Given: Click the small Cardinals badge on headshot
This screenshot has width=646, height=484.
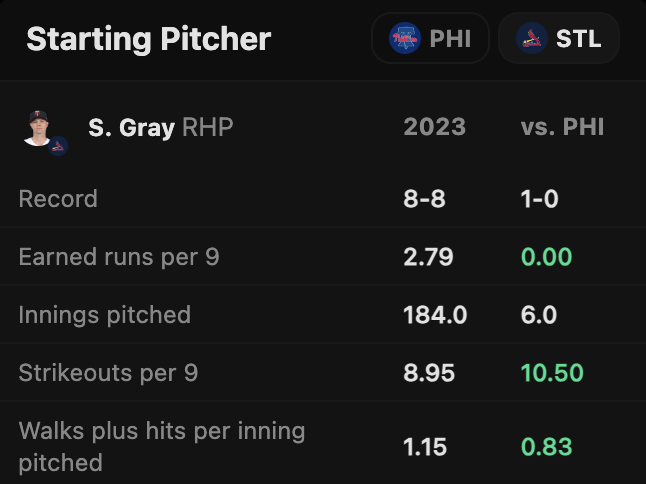Looking at the screenshot, I should click(59, 146).
